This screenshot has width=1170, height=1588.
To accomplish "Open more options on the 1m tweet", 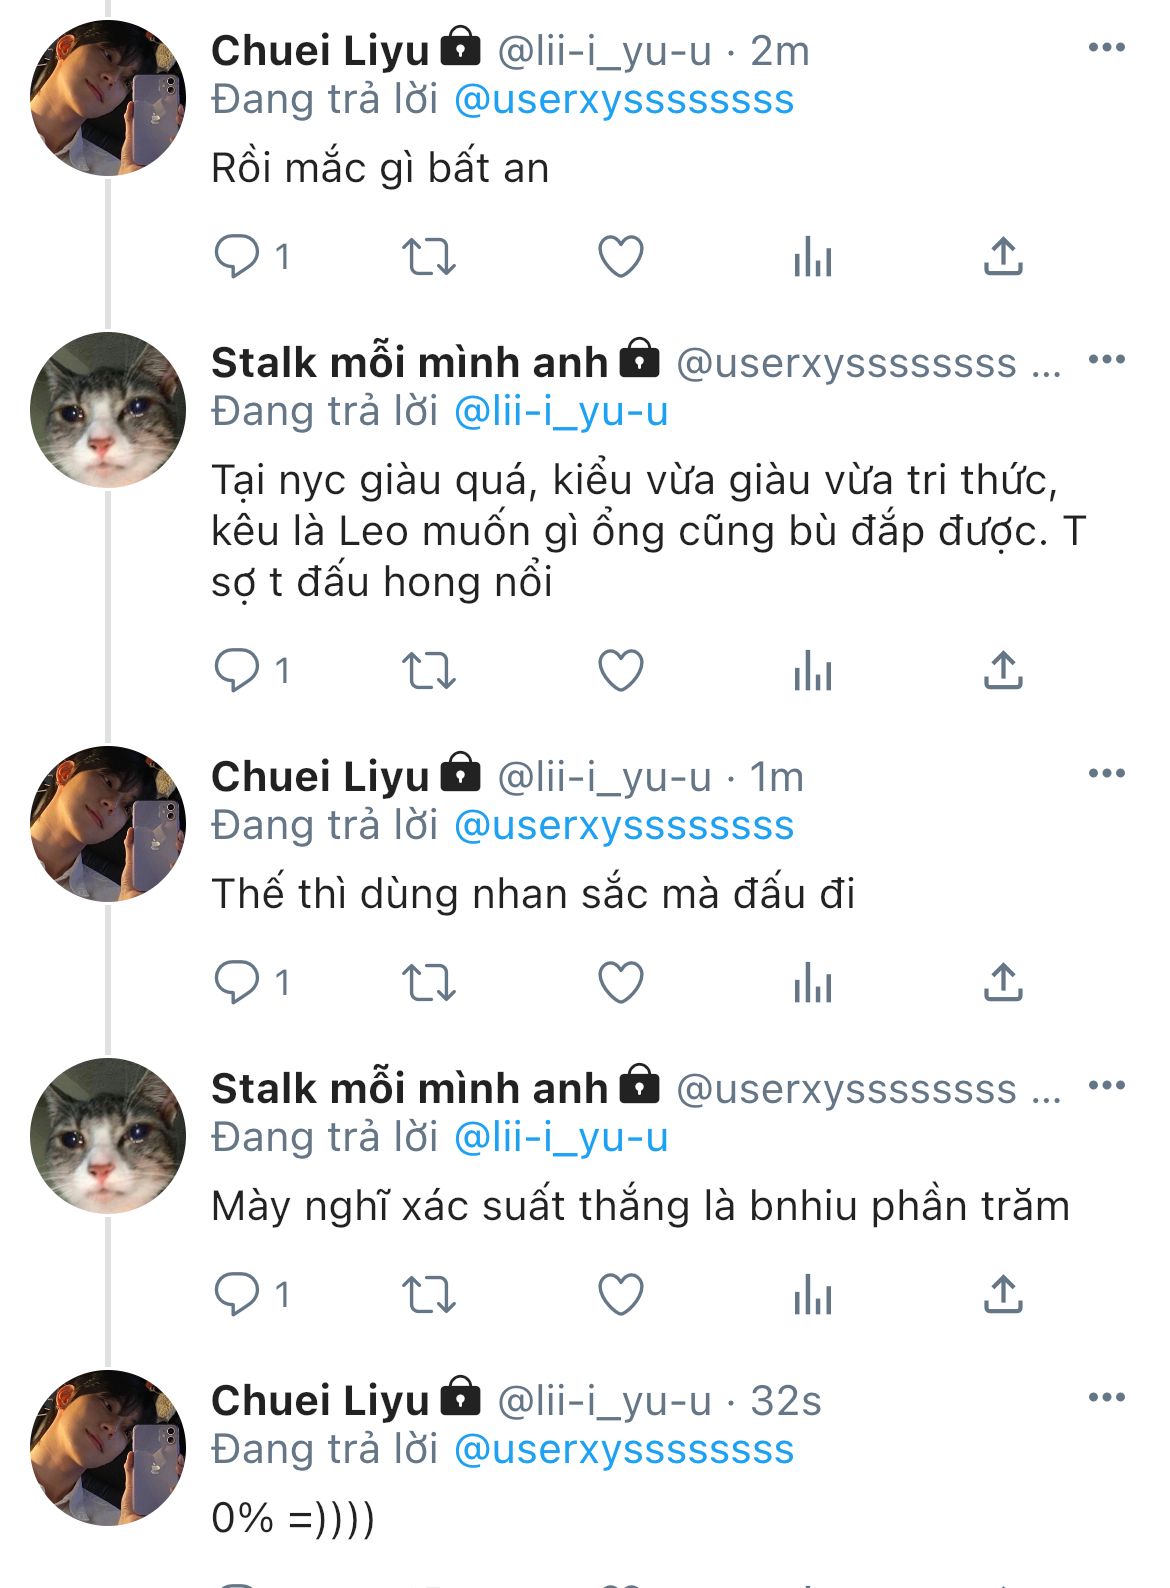I will pyautogui.click(x=1106, y=774).
